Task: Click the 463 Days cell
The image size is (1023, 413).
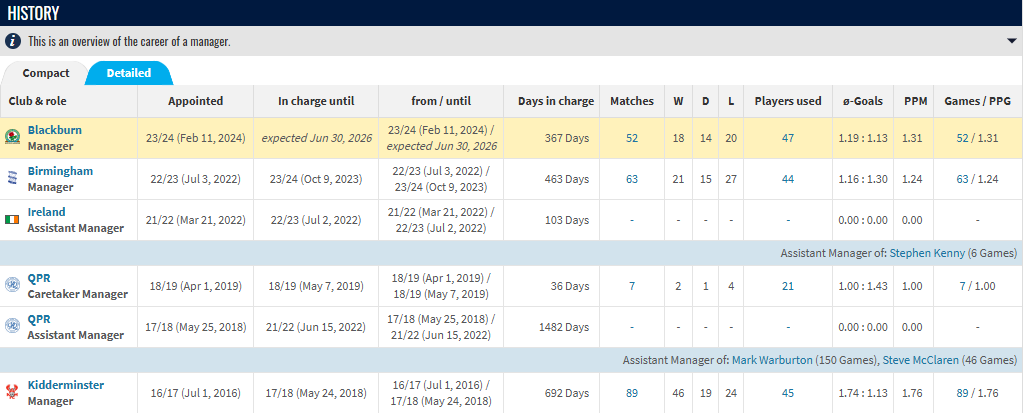Action: click(x=567, y=179)
